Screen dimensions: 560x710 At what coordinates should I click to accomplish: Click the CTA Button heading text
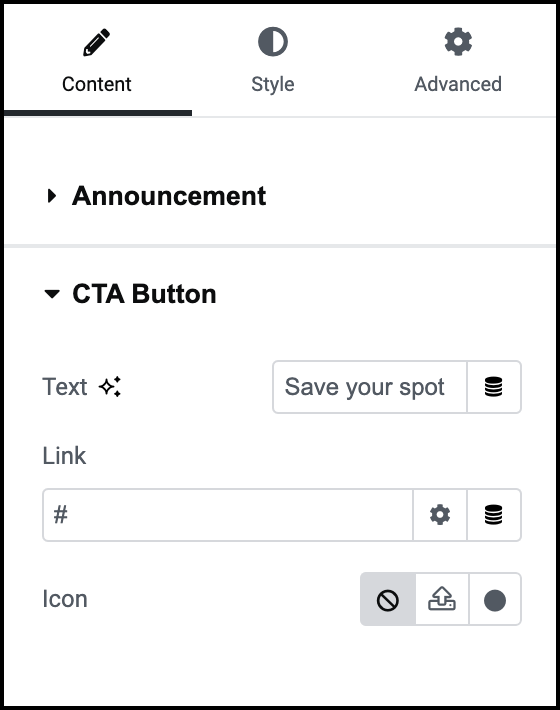point(144,294)
